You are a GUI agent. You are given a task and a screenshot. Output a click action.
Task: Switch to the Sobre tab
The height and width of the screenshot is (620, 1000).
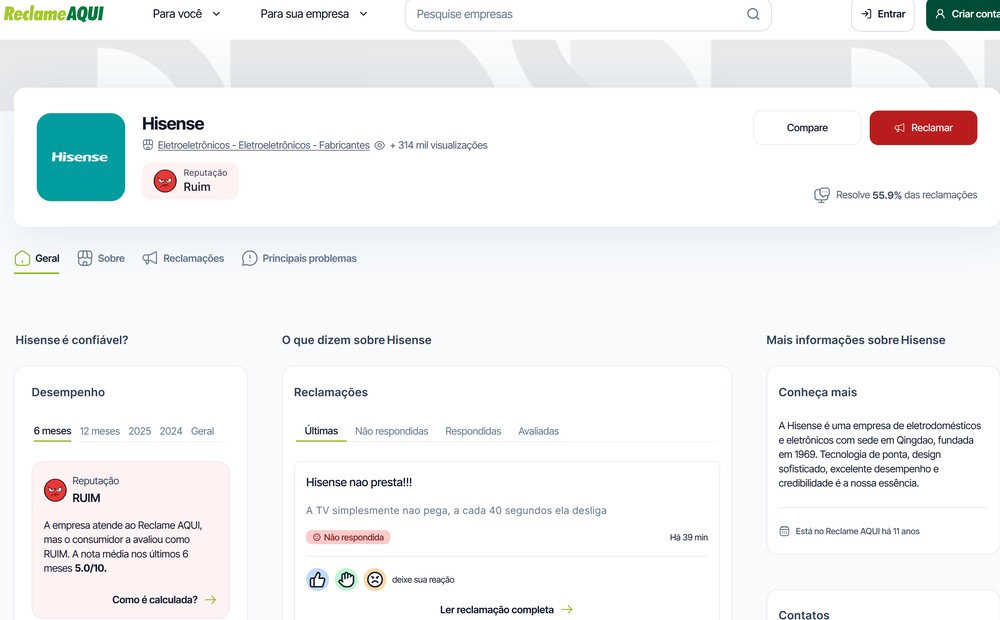[101, 258]
